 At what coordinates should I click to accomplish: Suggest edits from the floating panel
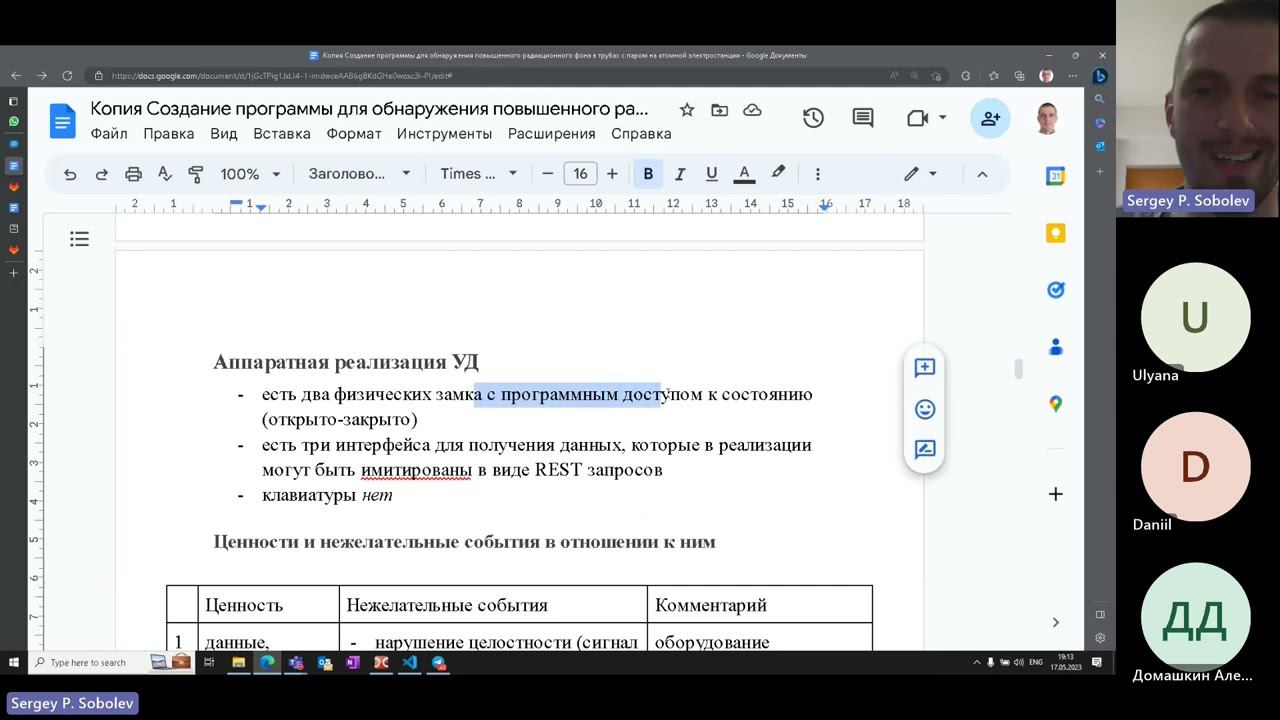[x=925, y=450]
